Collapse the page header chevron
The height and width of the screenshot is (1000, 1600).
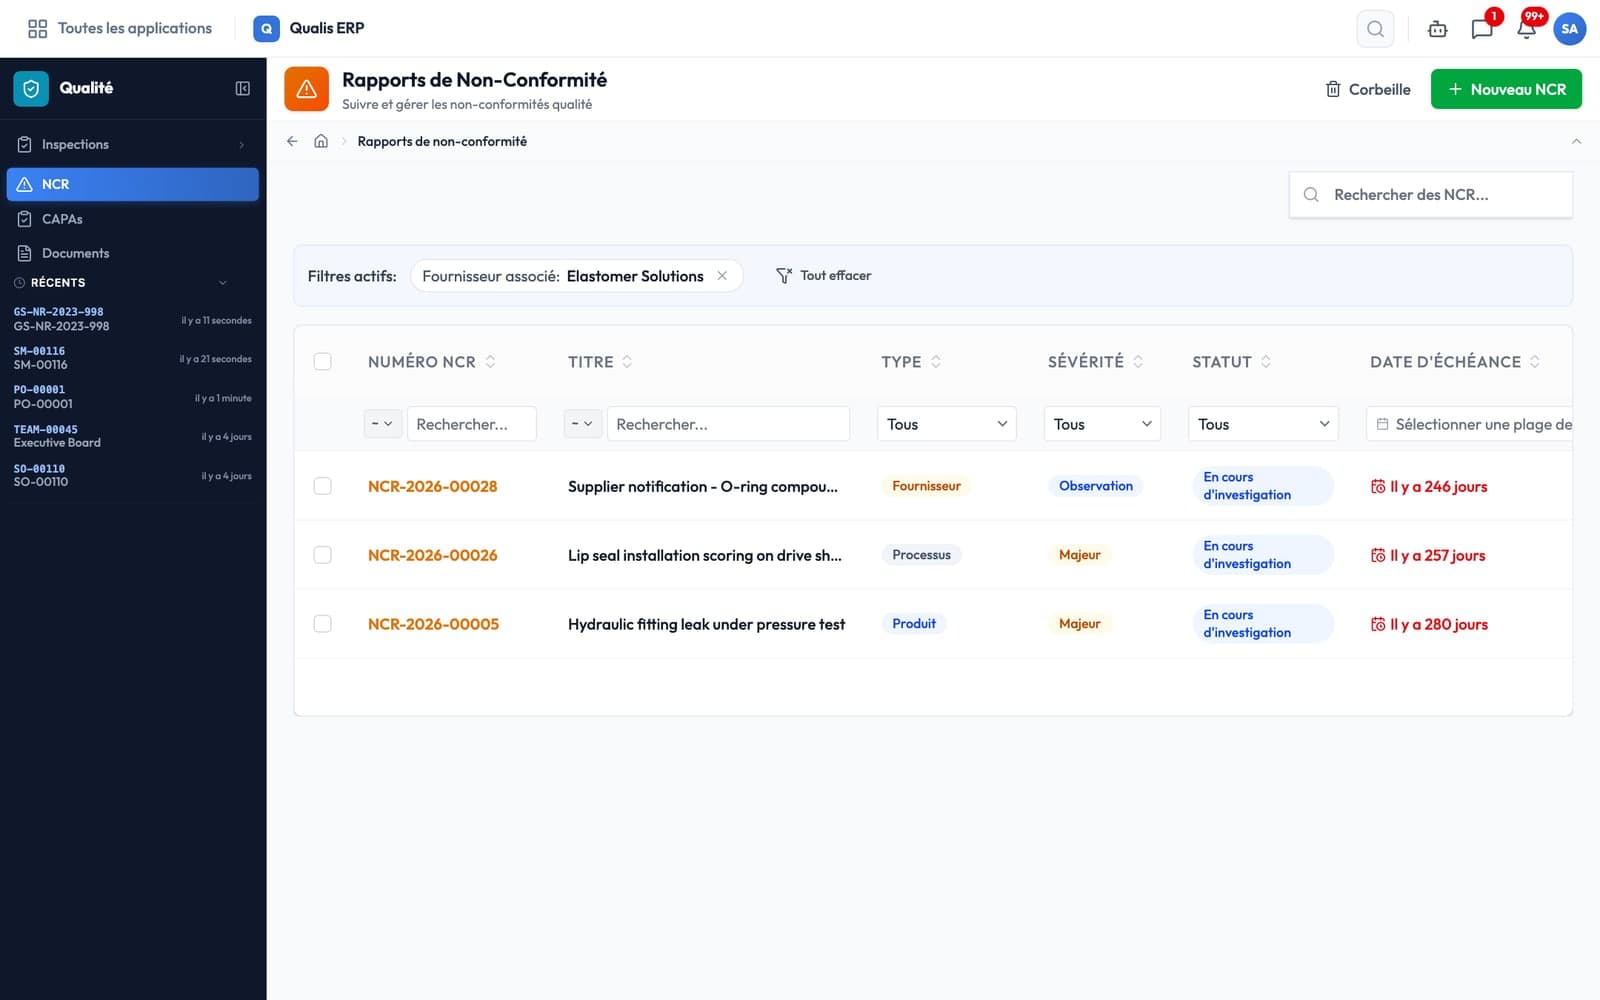1576,141
